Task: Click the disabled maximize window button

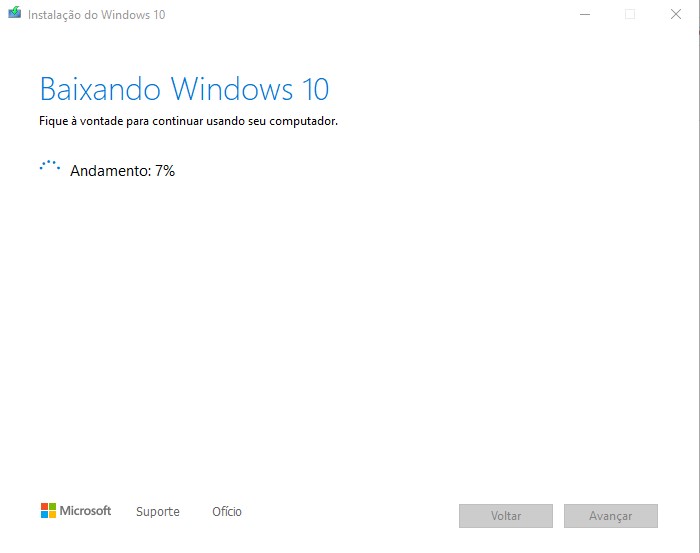Action: [630, 14]
